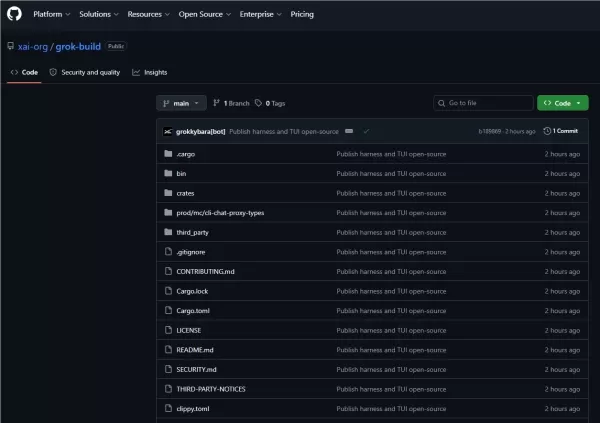Click the bin folder icon
The width and height of the screenshot is (600, 423).
[168, 173]
